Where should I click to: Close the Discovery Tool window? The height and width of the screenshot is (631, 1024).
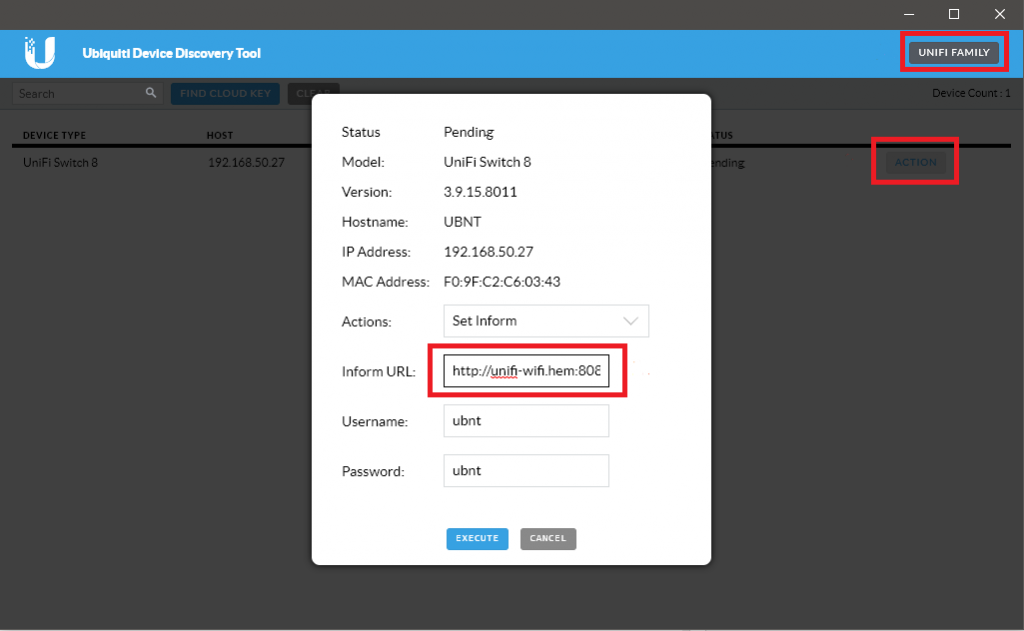coord(999,14)
